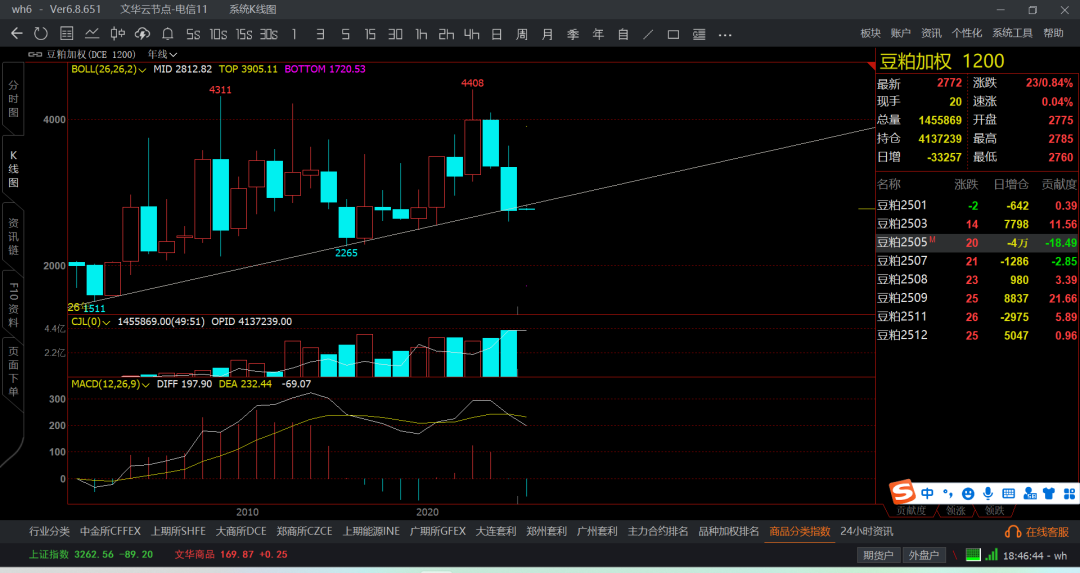
Task: Open 在线客服 online support link
Action: tap(1047, 532)
